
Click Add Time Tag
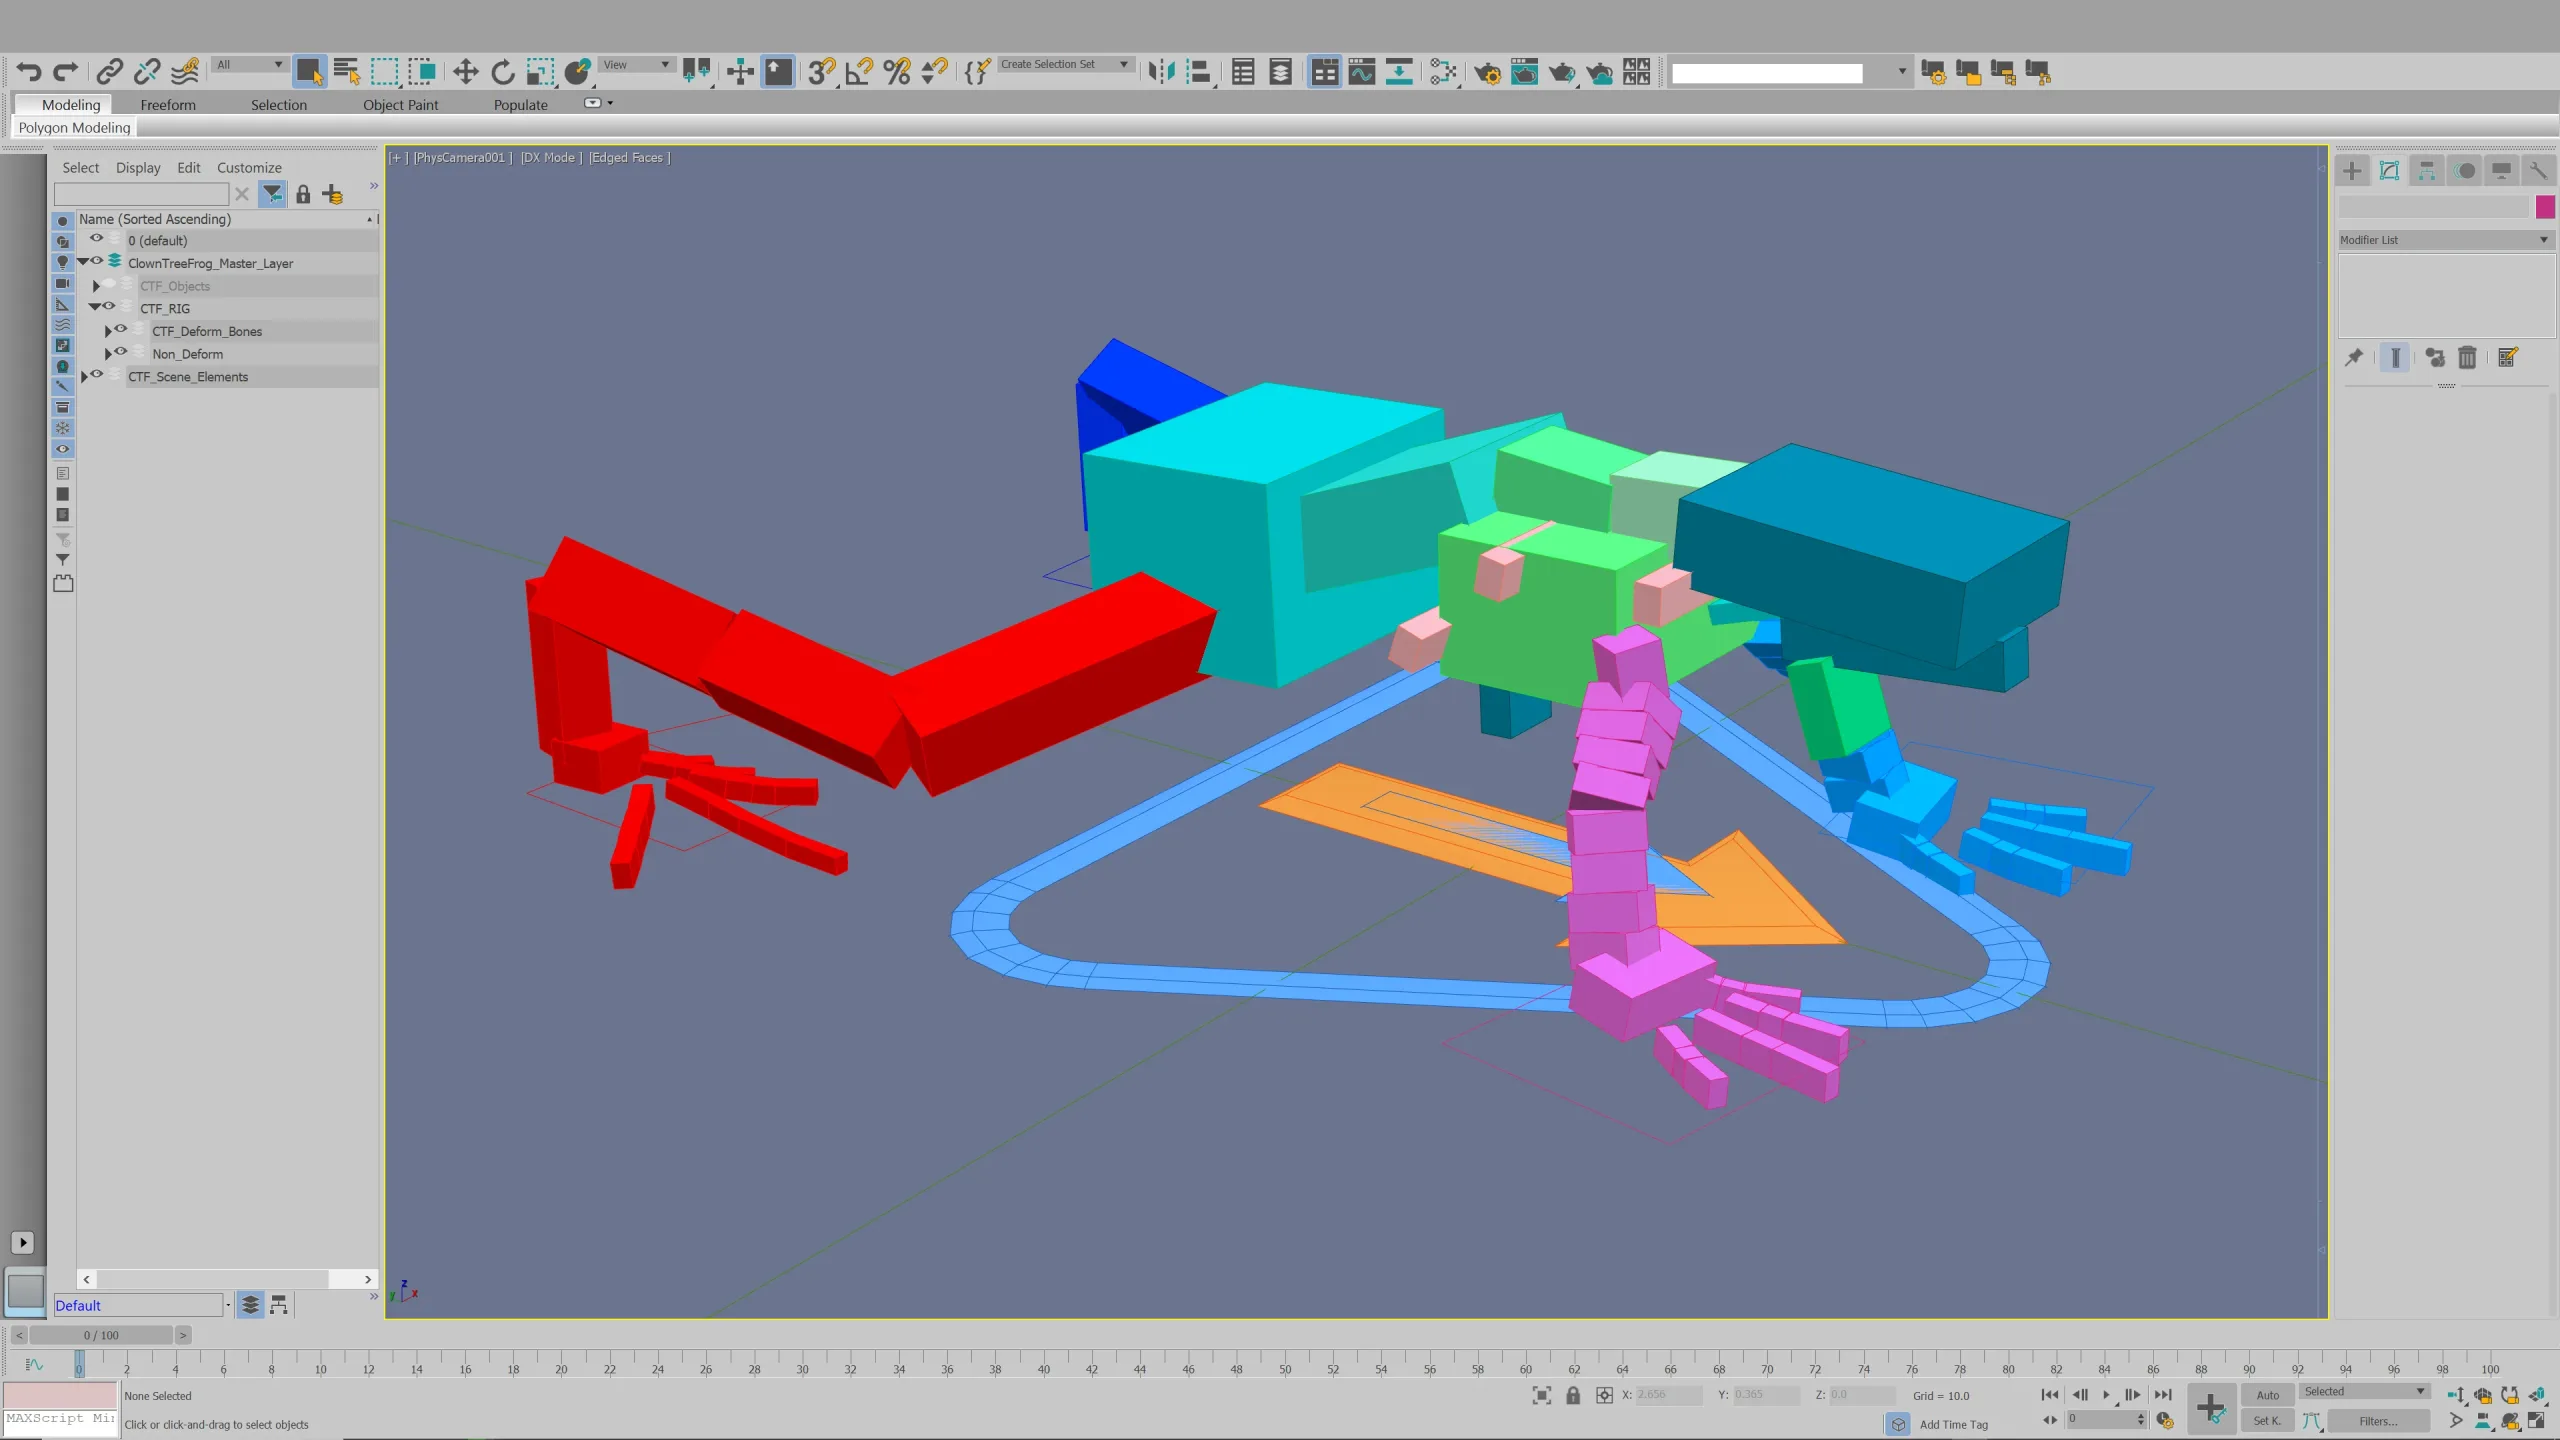pos(1954,1425)
